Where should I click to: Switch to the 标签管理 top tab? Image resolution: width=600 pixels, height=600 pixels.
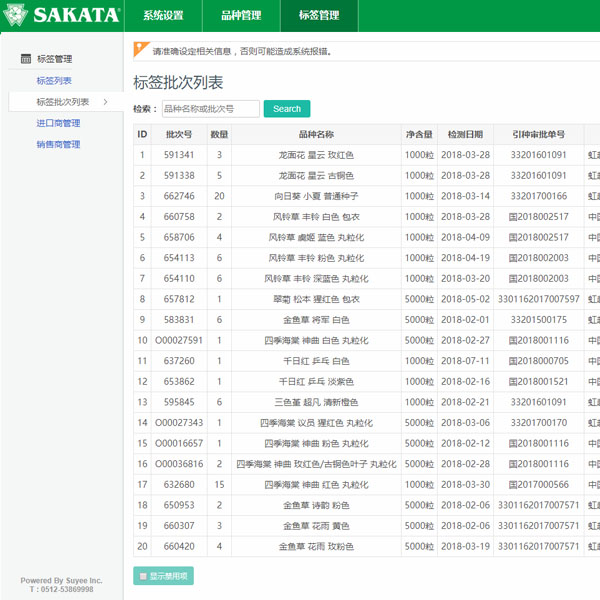[x=318, y=16]
